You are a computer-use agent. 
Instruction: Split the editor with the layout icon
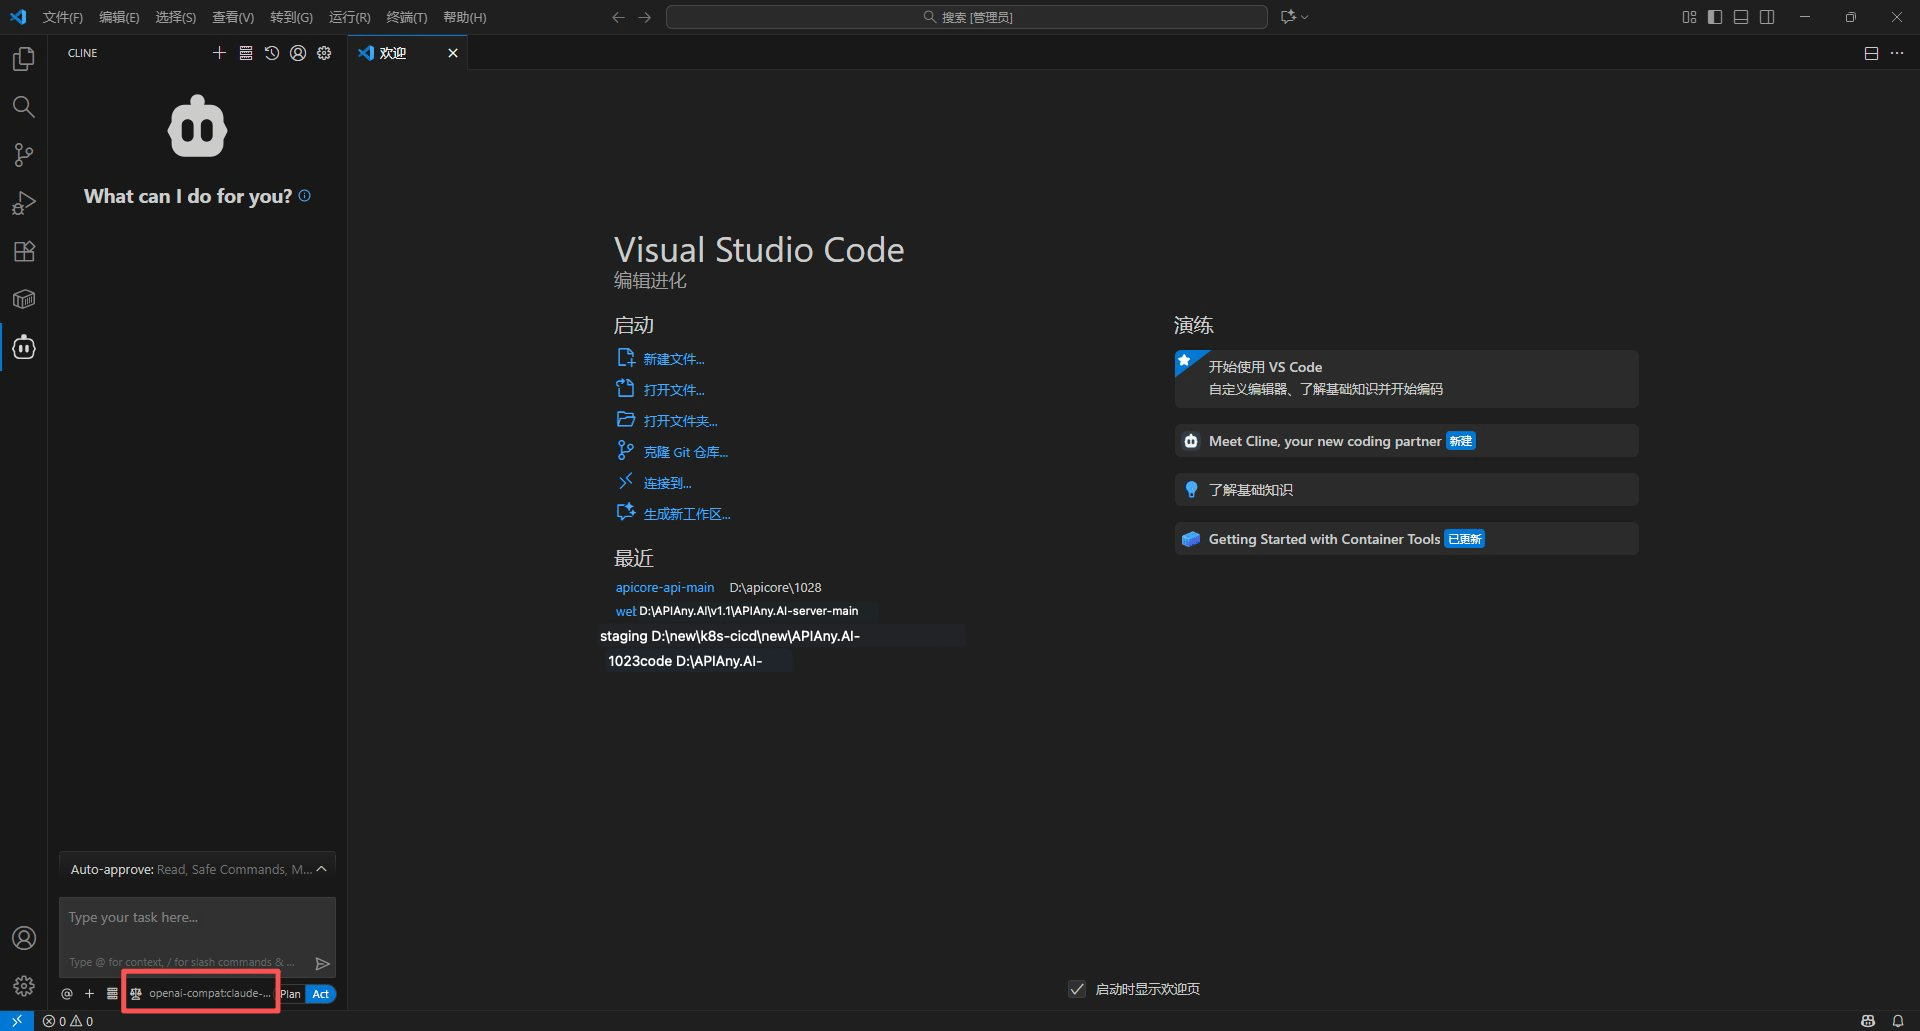click(x=1871, y=53)
